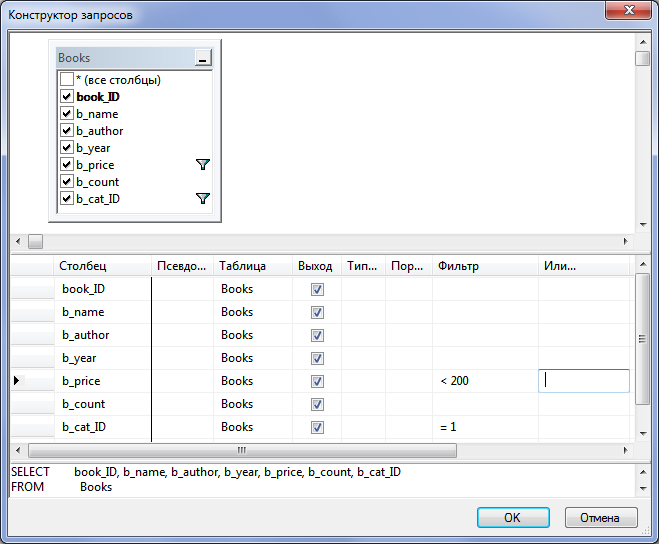Select b_author cell in the Столбец column
659x544 pixels.
tap(103, 335)
